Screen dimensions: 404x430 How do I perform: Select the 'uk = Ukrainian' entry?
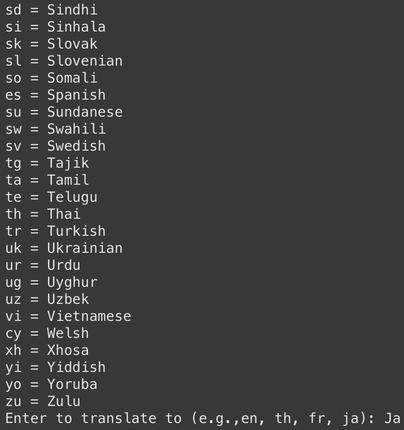64,248
